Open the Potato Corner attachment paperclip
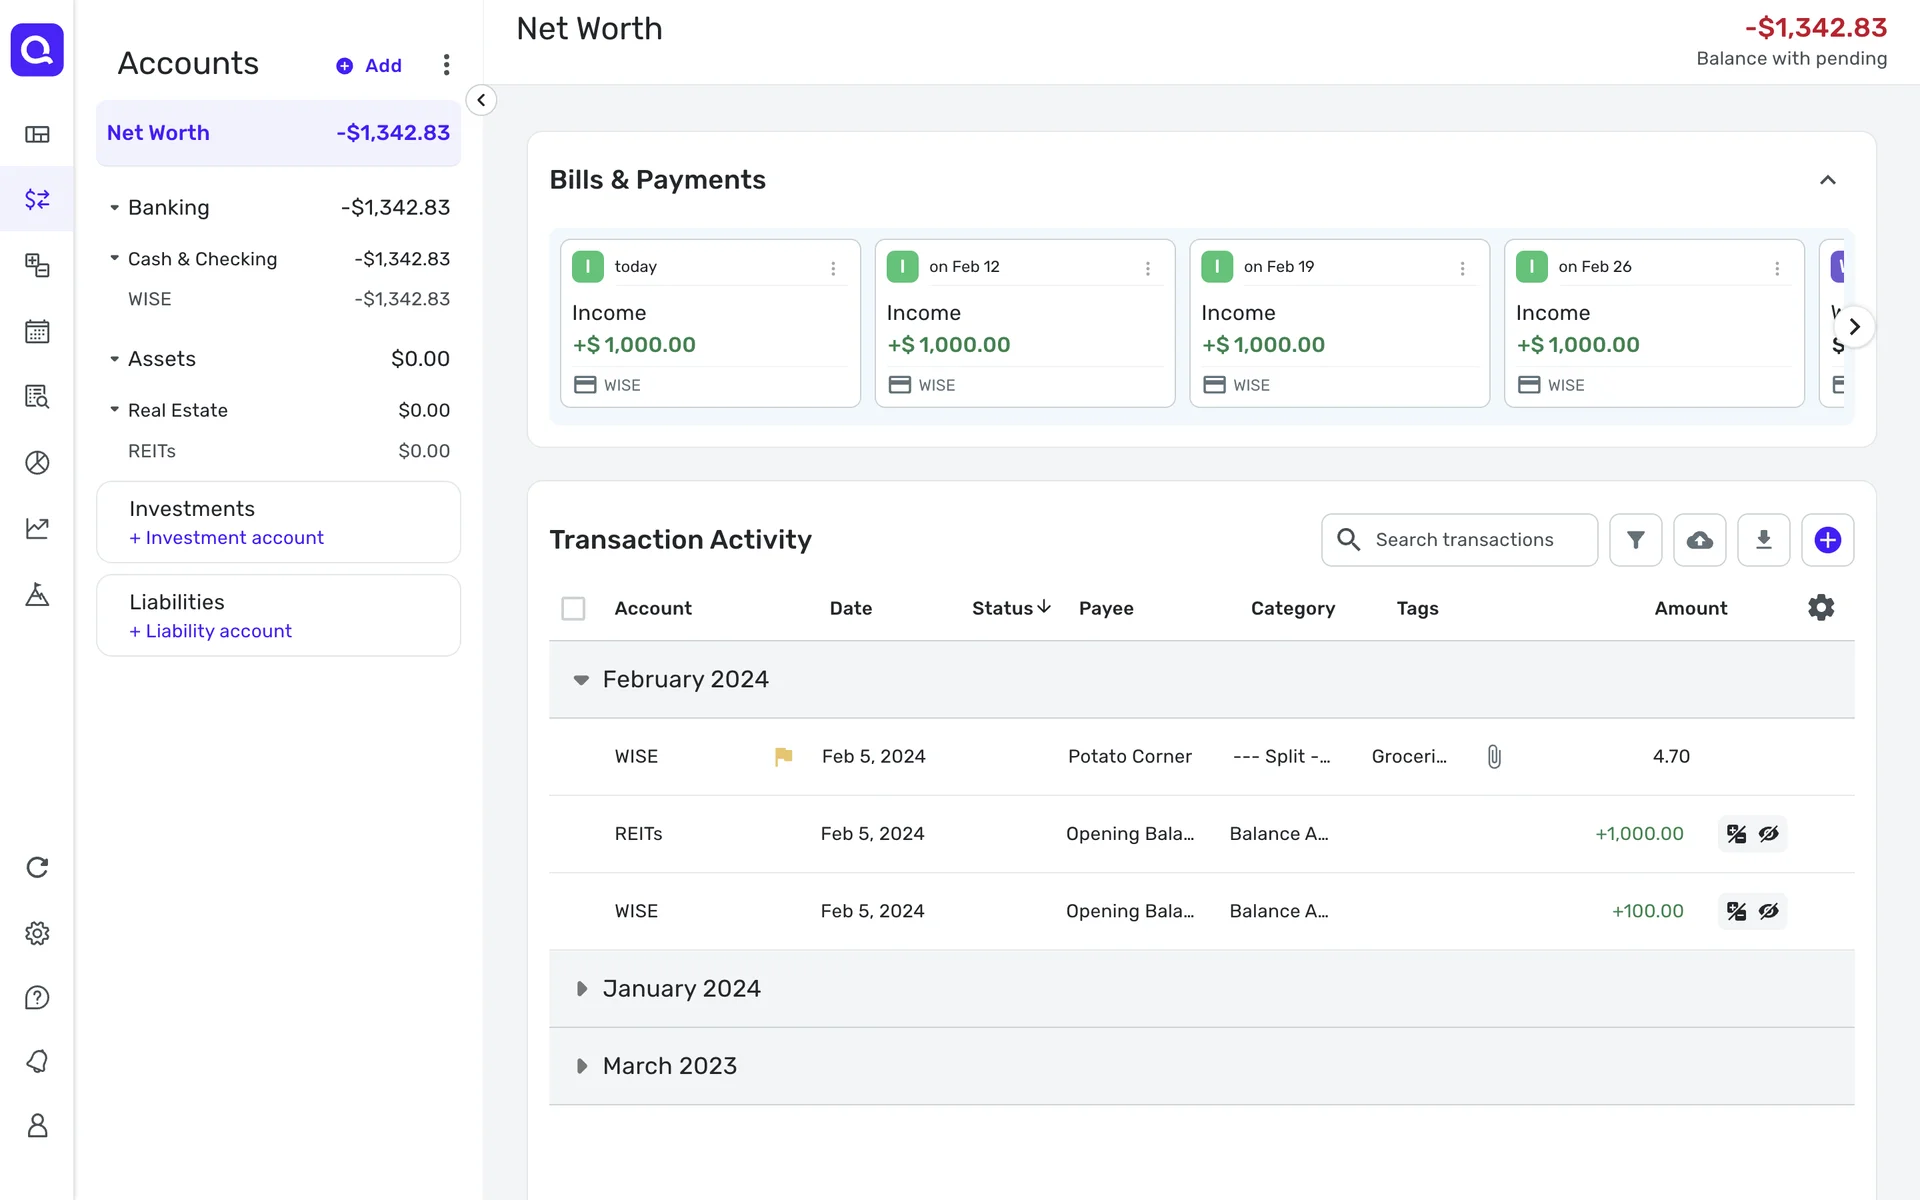The image size is (1920, 1200). pos(1494,756)
